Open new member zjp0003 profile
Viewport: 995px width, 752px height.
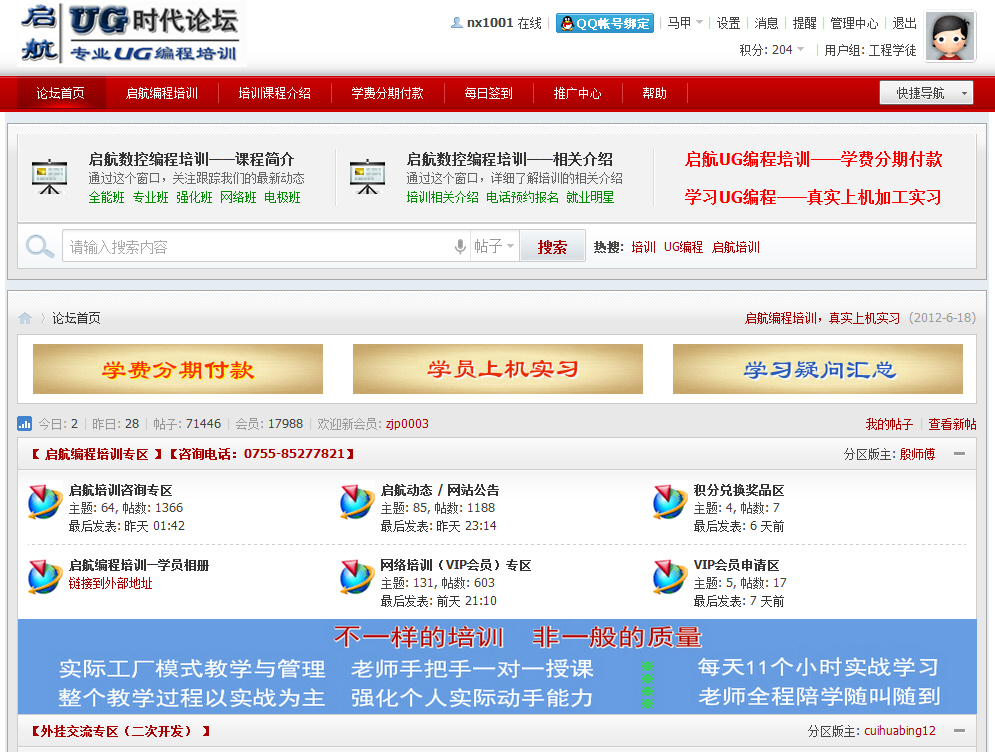(x=407, y=424)
